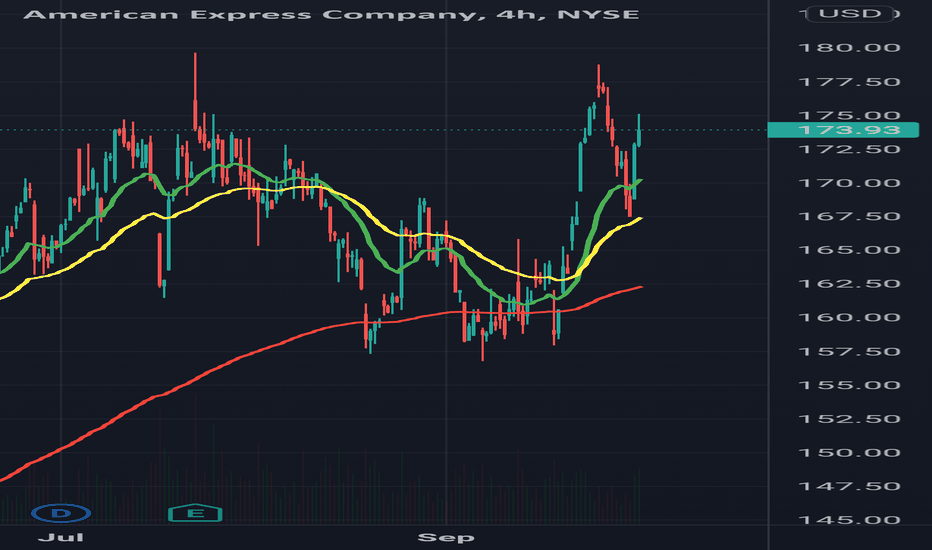Click the 167.50 price axis label
This screenshot has height=550, width=932.
(849, 216)
